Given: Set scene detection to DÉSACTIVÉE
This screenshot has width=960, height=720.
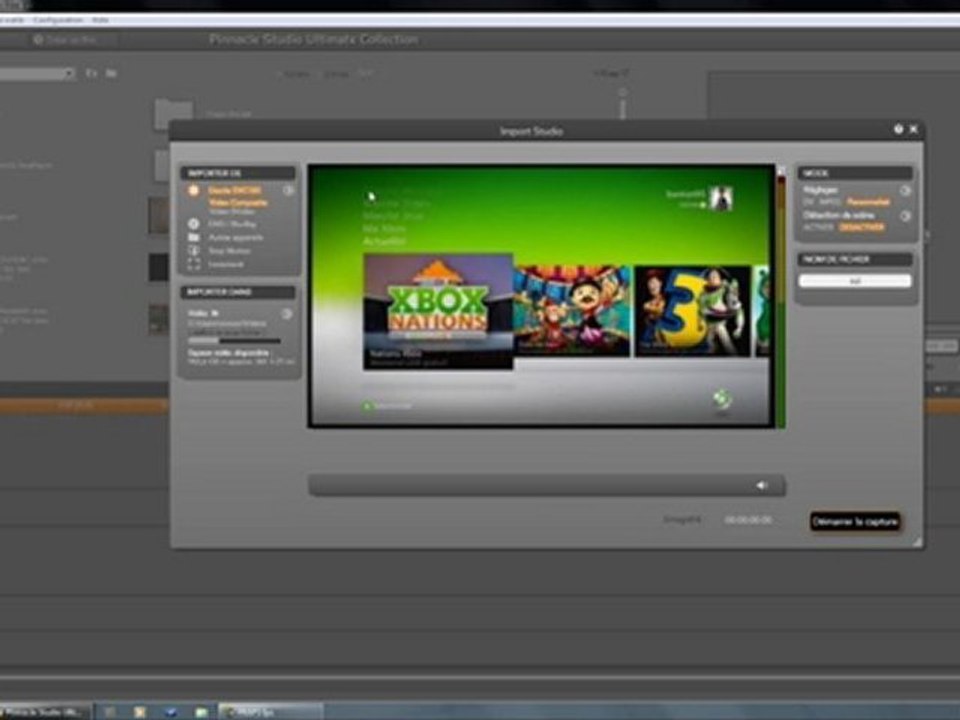Looking at the screenshot, I should point(861,227).
